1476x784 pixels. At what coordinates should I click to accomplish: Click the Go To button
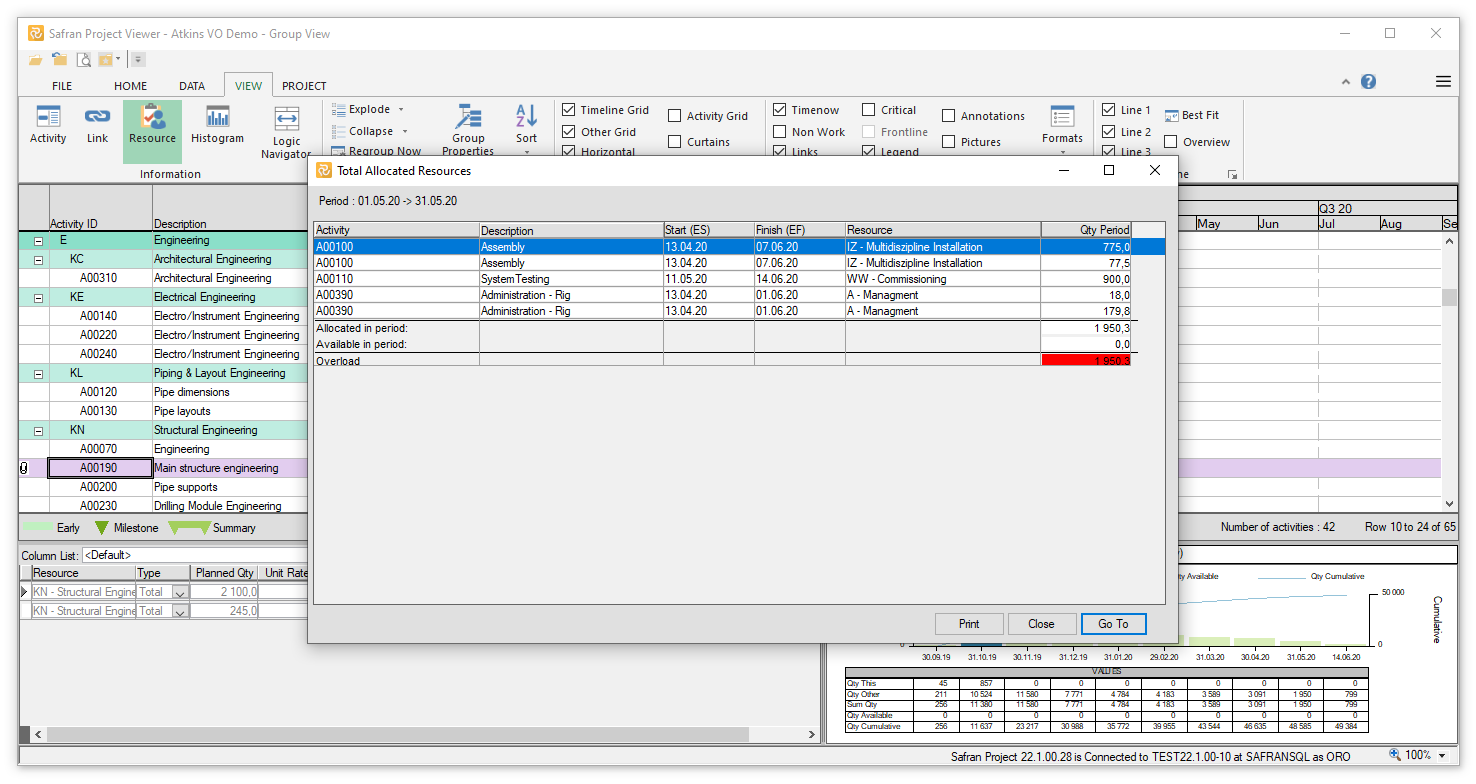(1113, 624)
